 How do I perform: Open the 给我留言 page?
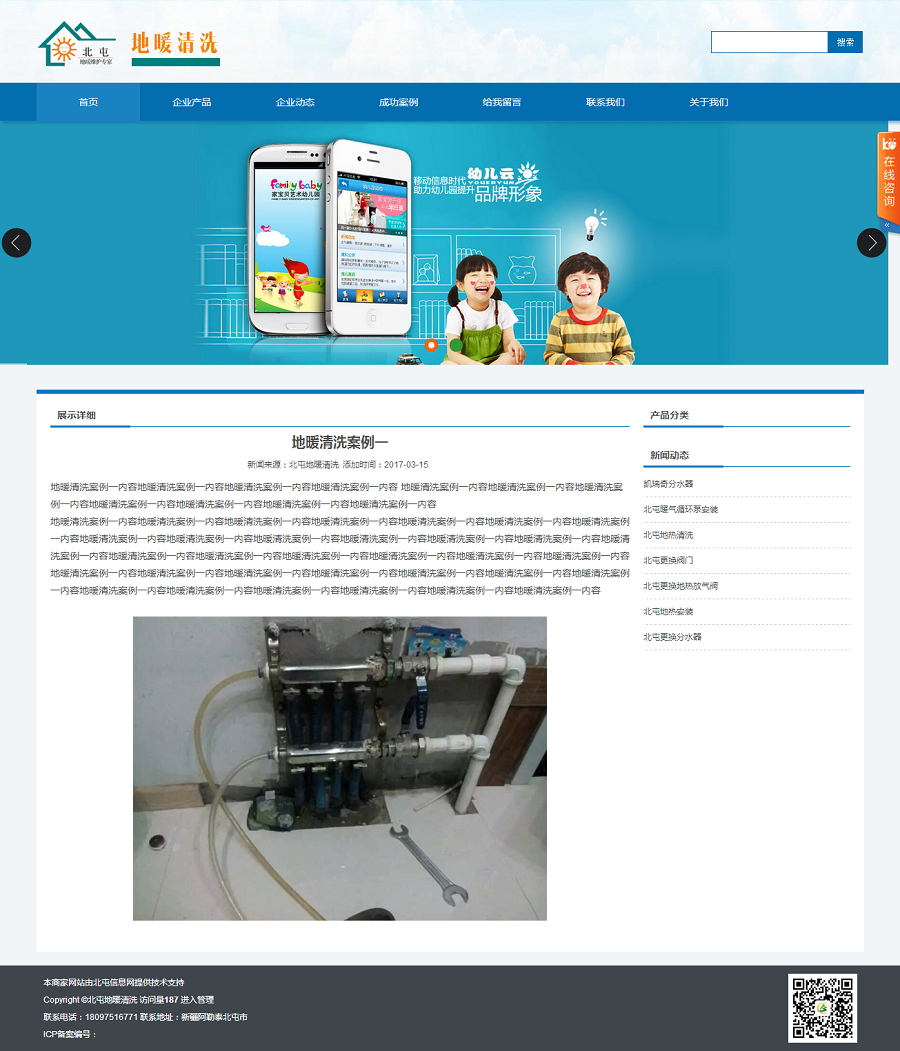[501, 102]
